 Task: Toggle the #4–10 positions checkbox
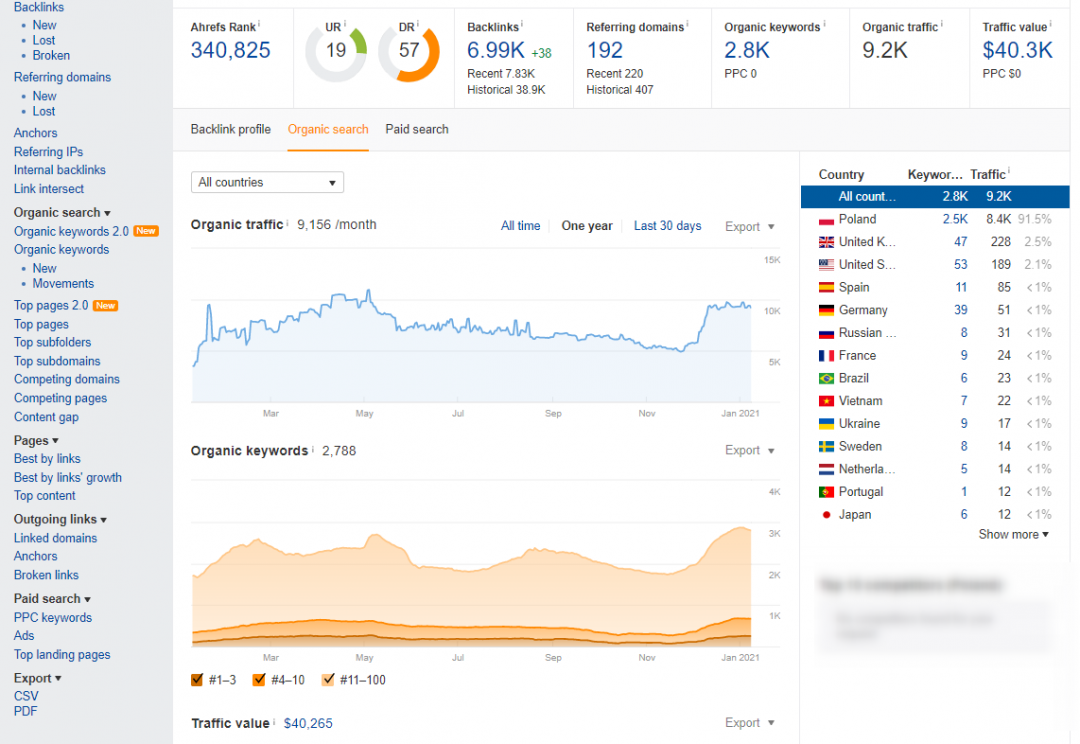click(259, 680)
